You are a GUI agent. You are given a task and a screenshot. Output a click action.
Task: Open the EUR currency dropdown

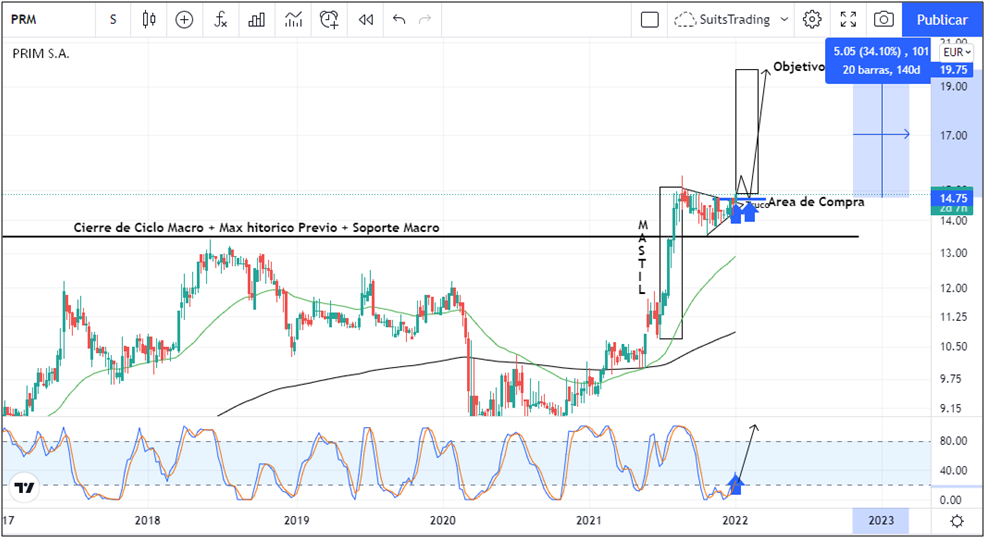coord(954,52)
